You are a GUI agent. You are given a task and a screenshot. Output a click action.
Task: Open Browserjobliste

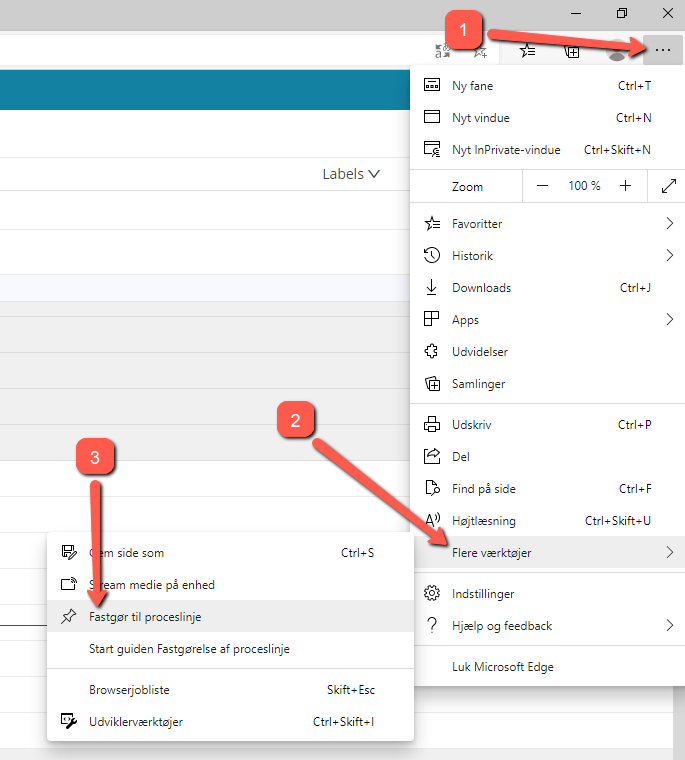230,689
